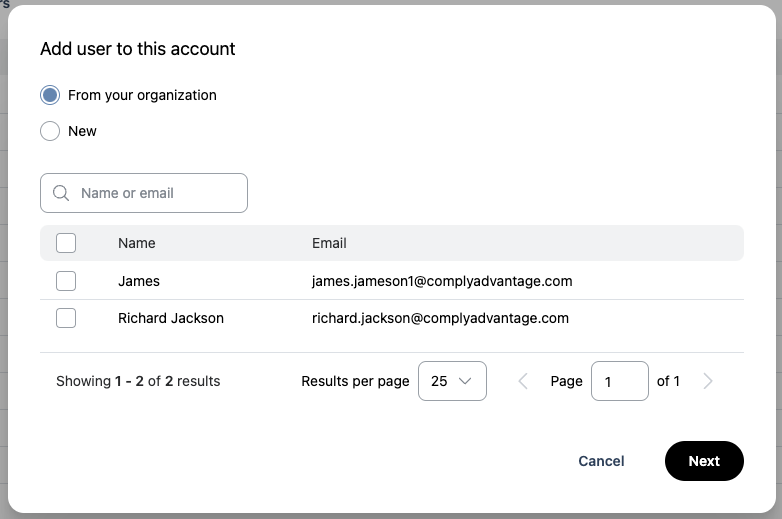Click the name "Richard Jackson" in the list

[x=171, y=318]
